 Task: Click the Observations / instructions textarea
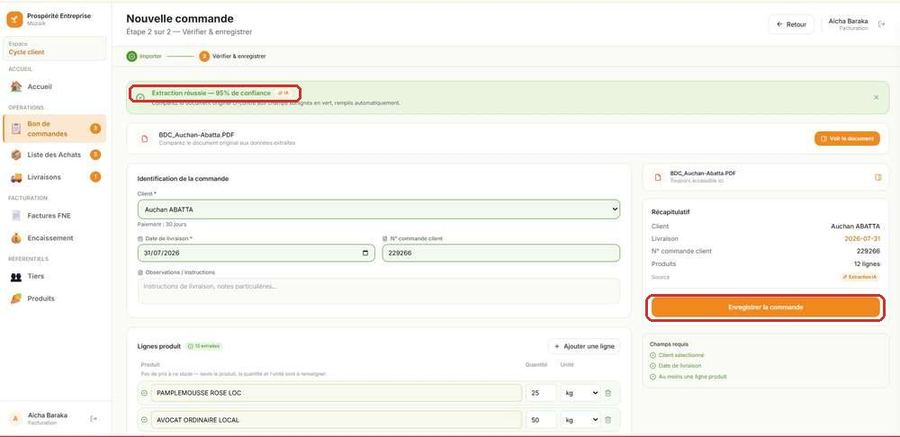379,291
